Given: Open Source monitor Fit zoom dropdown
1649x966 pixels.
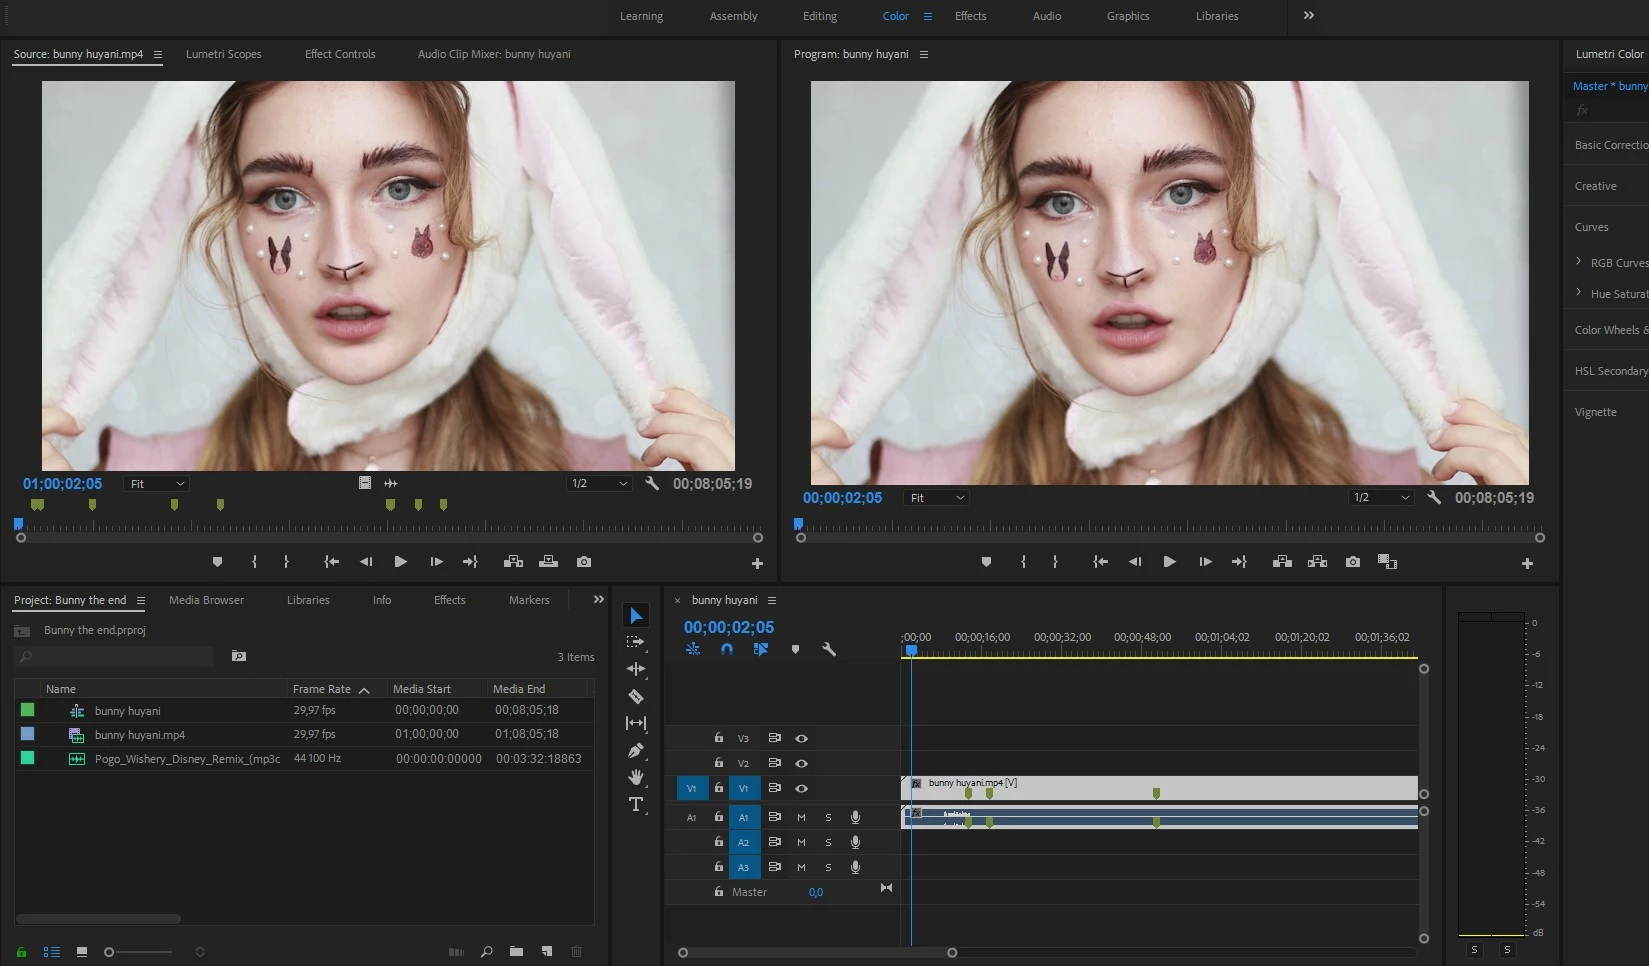Looking at the screenshot, I should [x=156, y=484].
